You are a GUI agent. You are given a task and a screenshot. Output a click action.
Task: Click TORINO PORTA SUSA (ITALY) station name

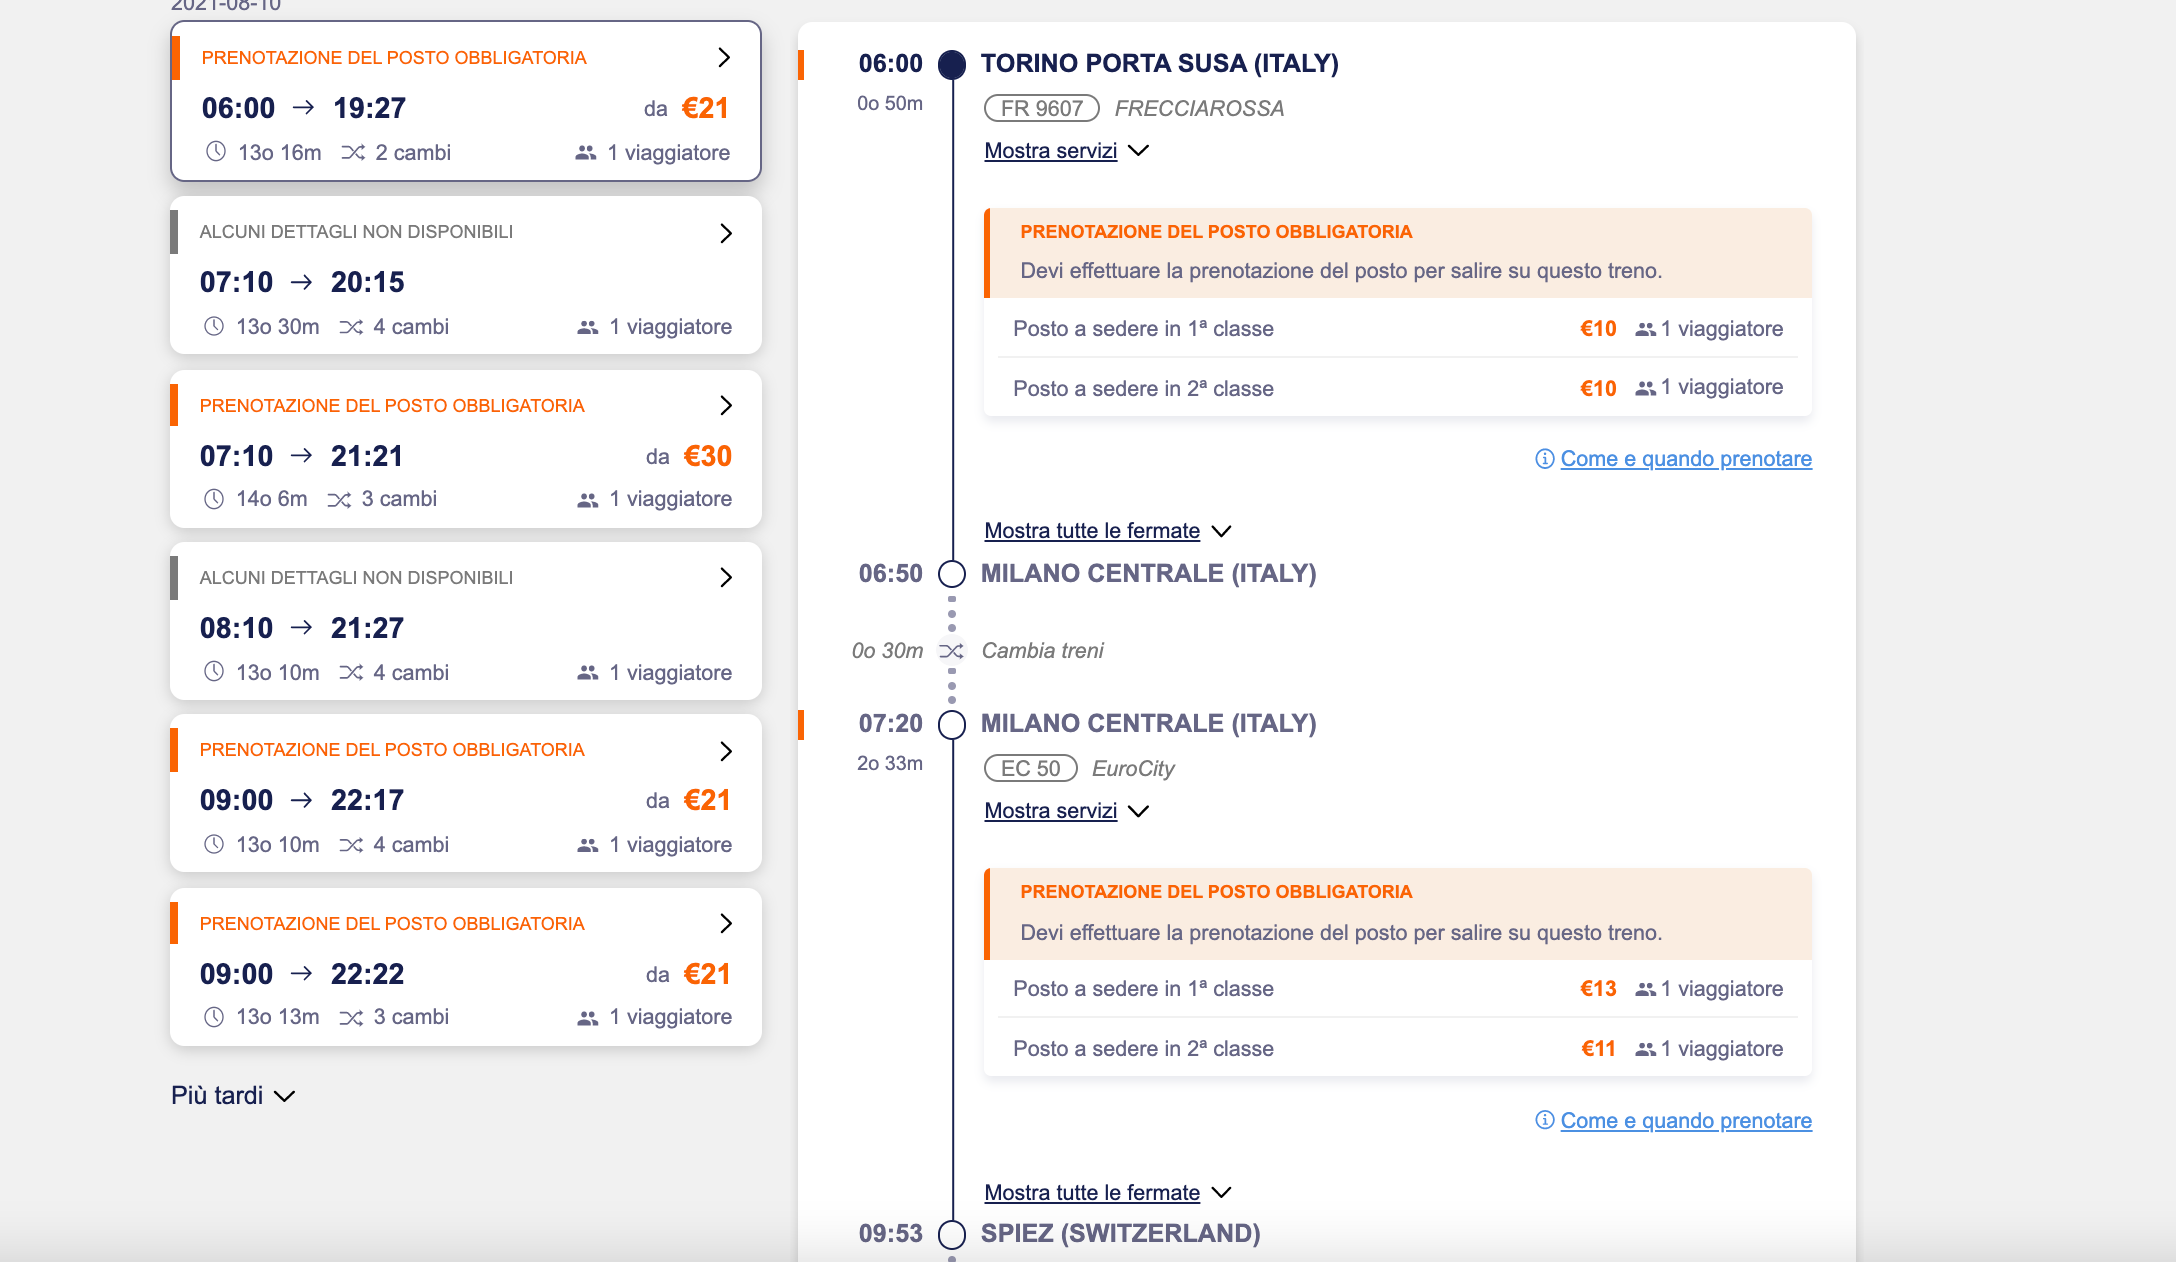tap(1159, 64)
